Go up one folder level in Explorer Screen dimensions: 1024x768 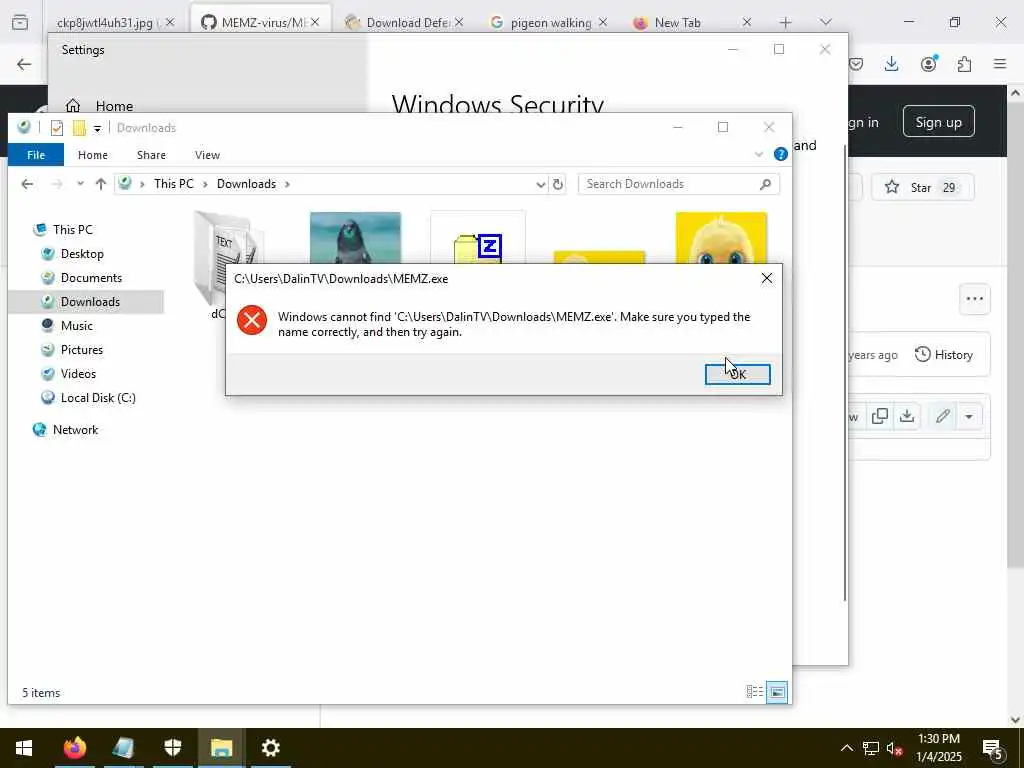(x=101, y=184)
